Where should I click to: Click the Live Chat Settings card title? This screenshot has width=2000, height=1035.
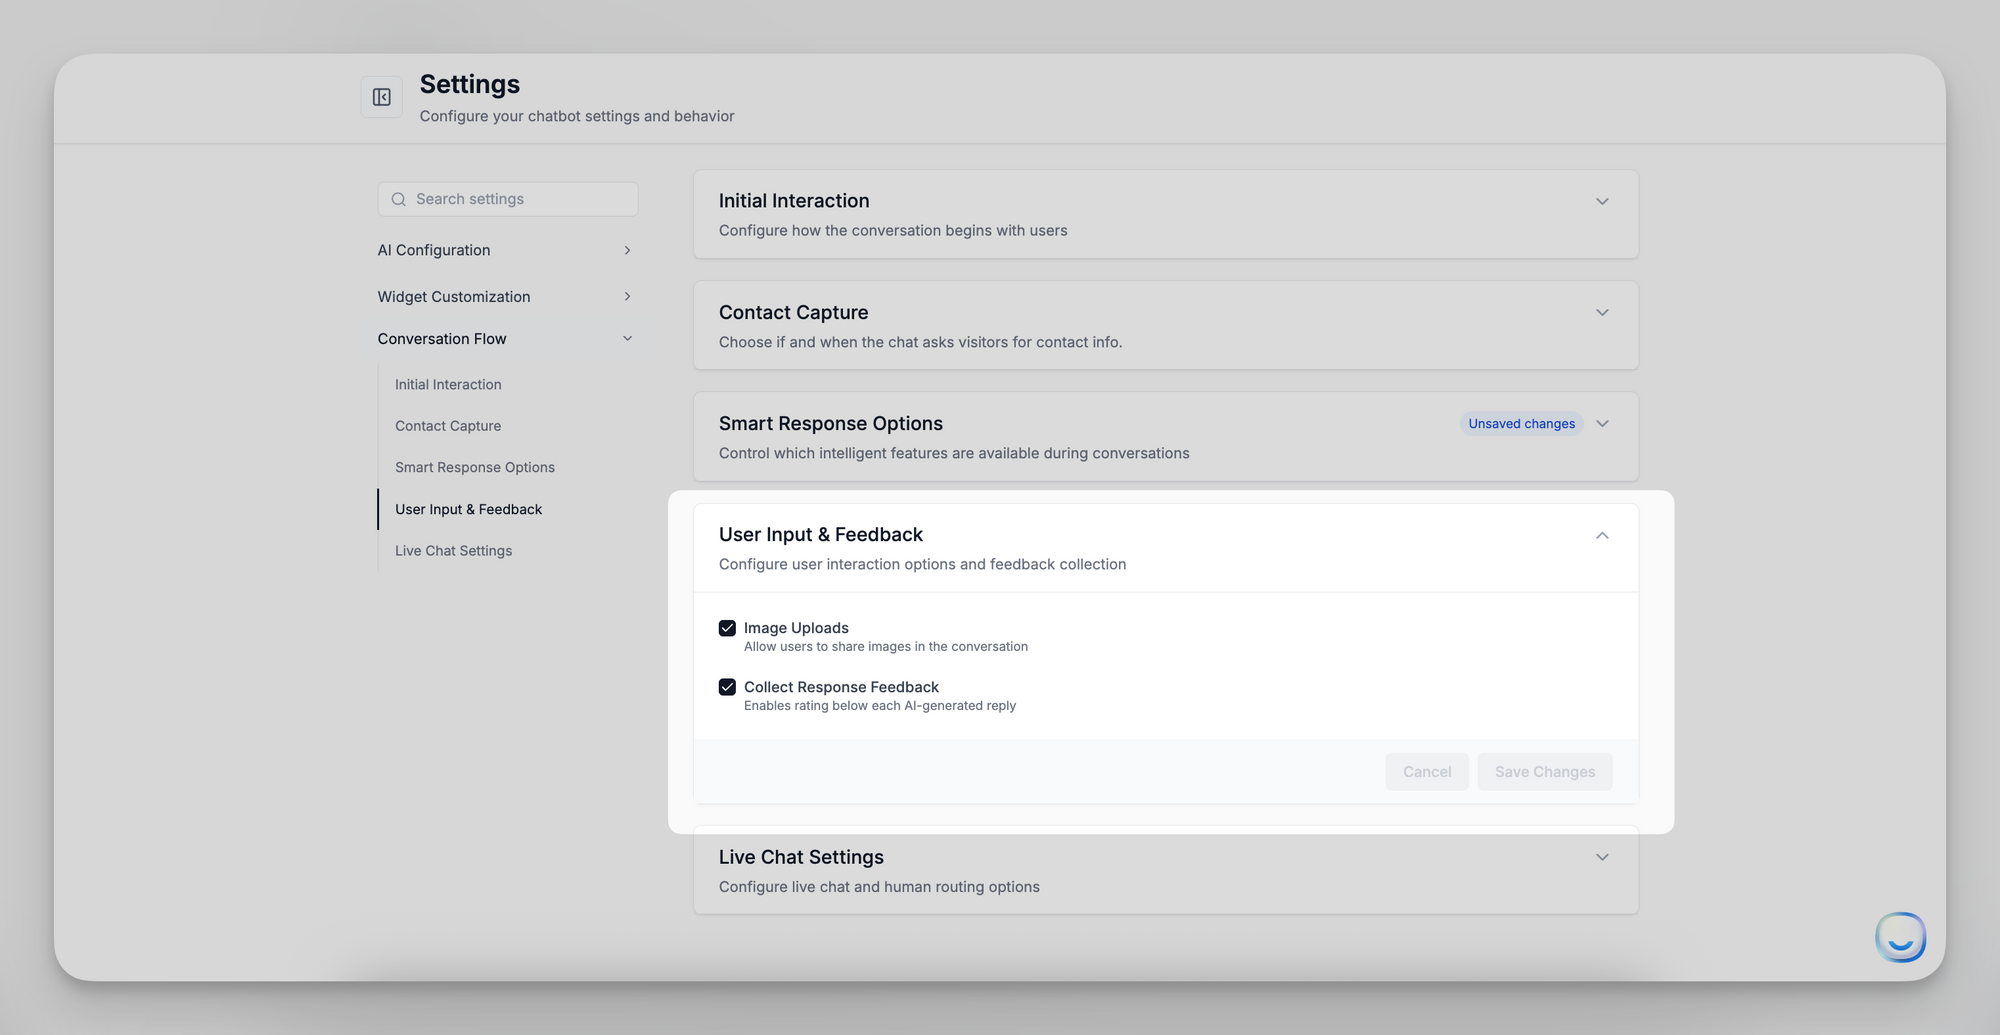pyautogui.click(x=801, y=857)
